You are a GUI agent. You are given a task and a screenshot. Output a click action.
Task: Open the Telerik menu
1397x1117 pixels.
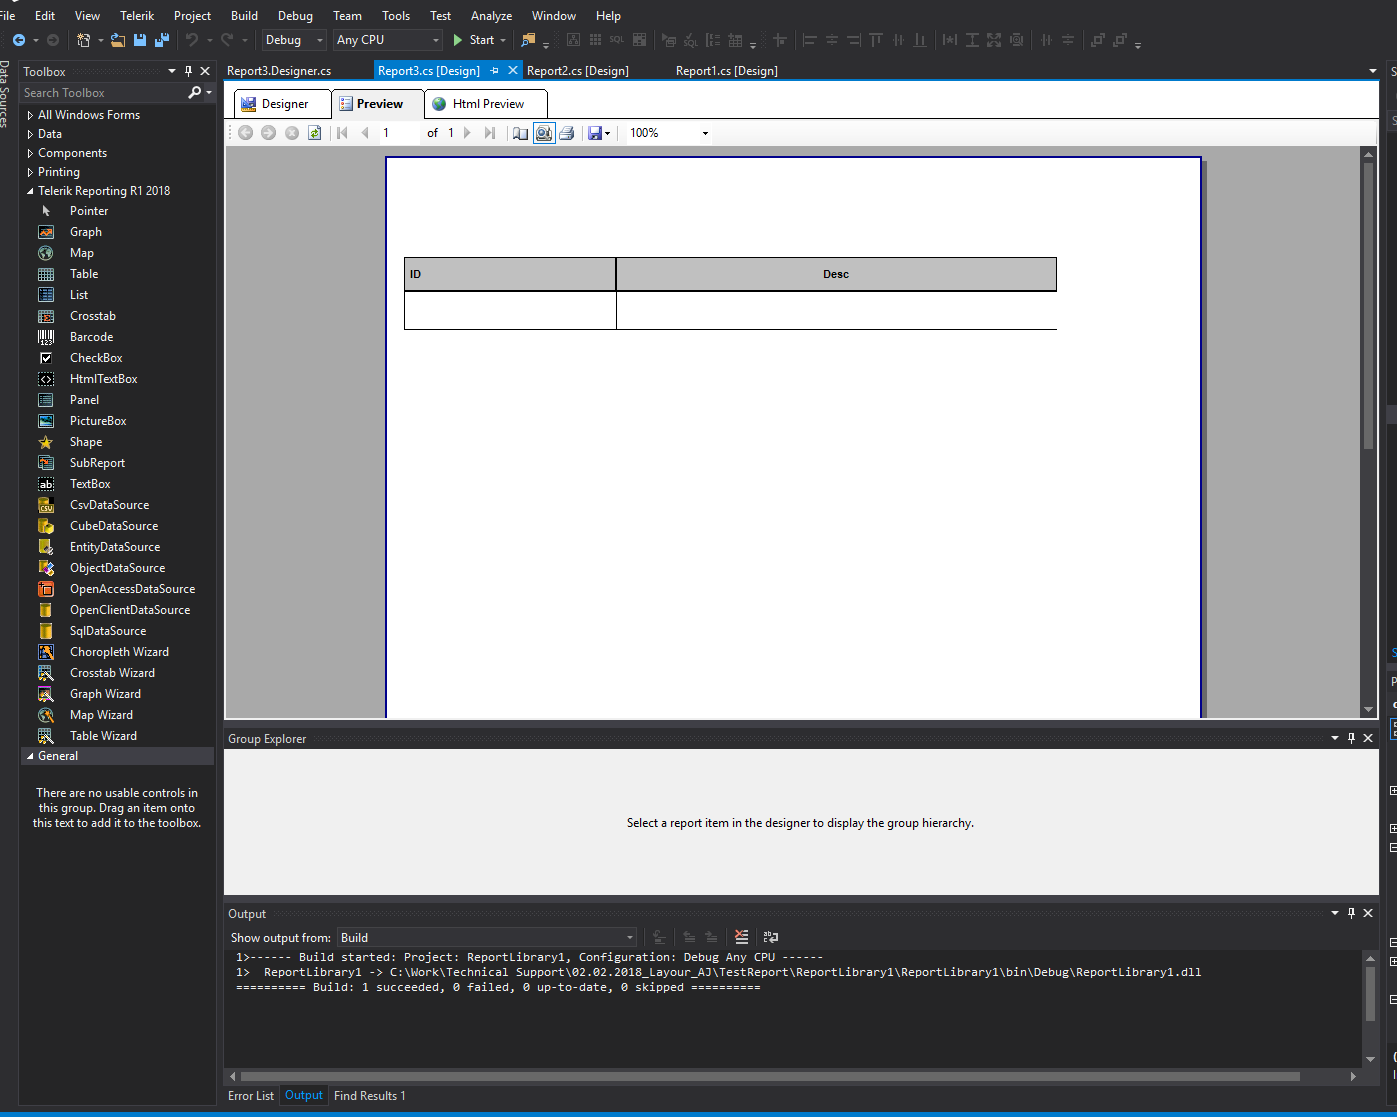pos(137,16)
